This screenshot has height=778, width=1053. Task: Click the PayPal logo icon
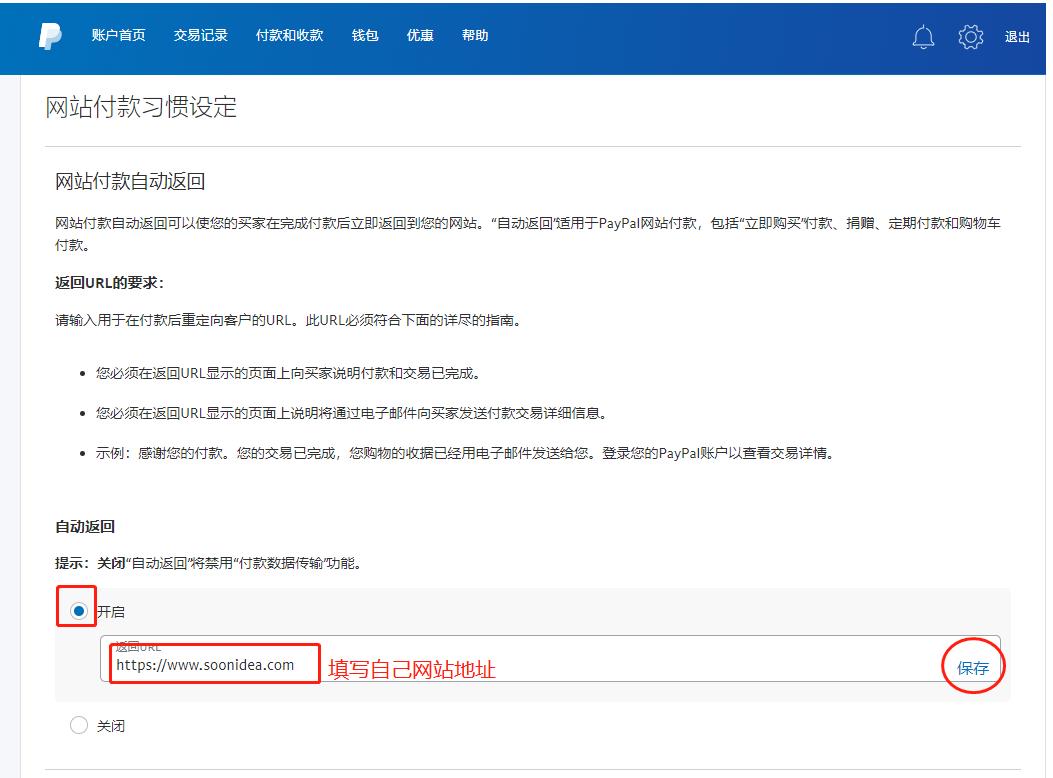tap(50, 36)
